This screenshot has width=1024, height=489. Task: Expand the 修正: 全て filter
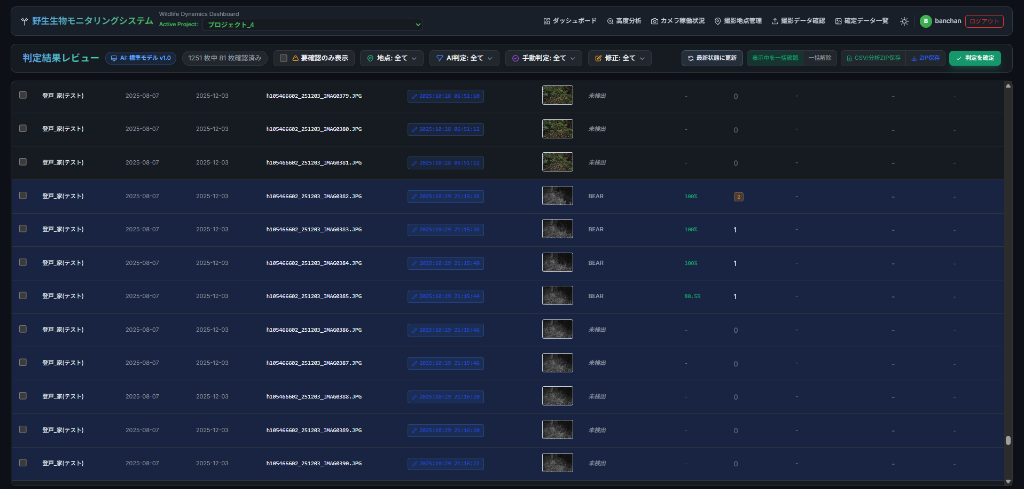click(620, 58)
